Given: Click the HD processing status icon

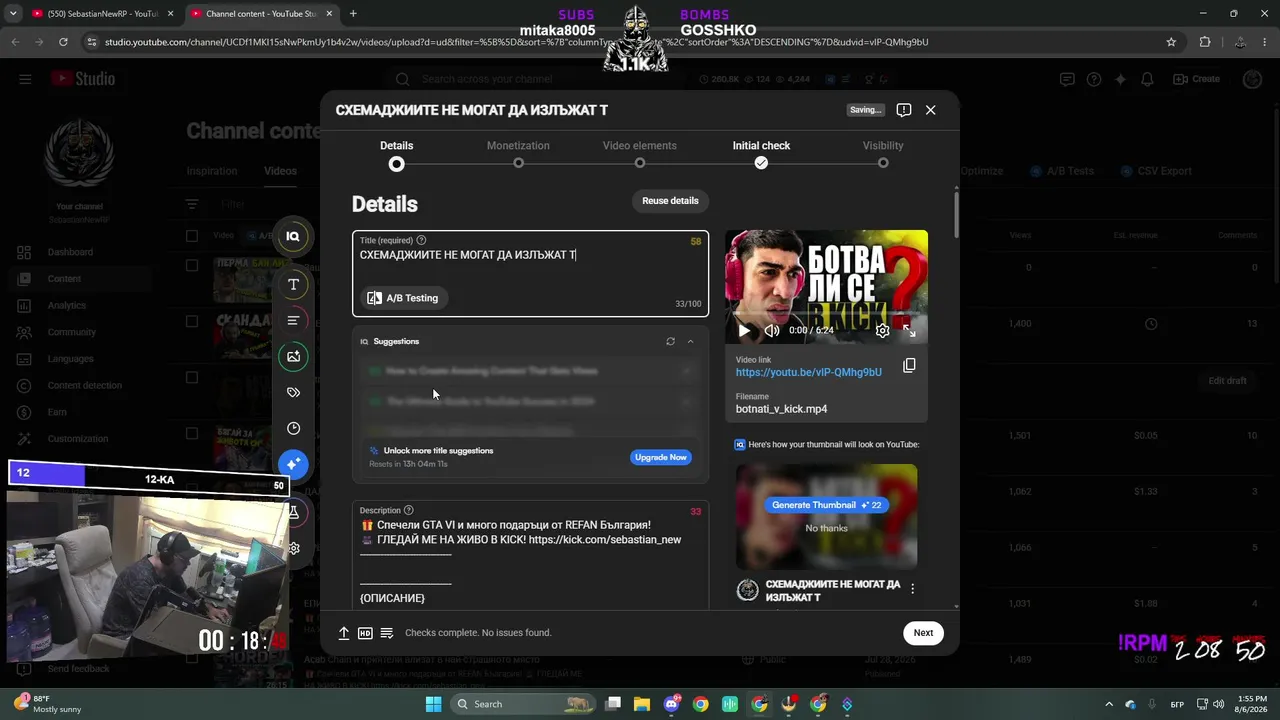Looking at the screenshot, I should [x=365, y=633].
